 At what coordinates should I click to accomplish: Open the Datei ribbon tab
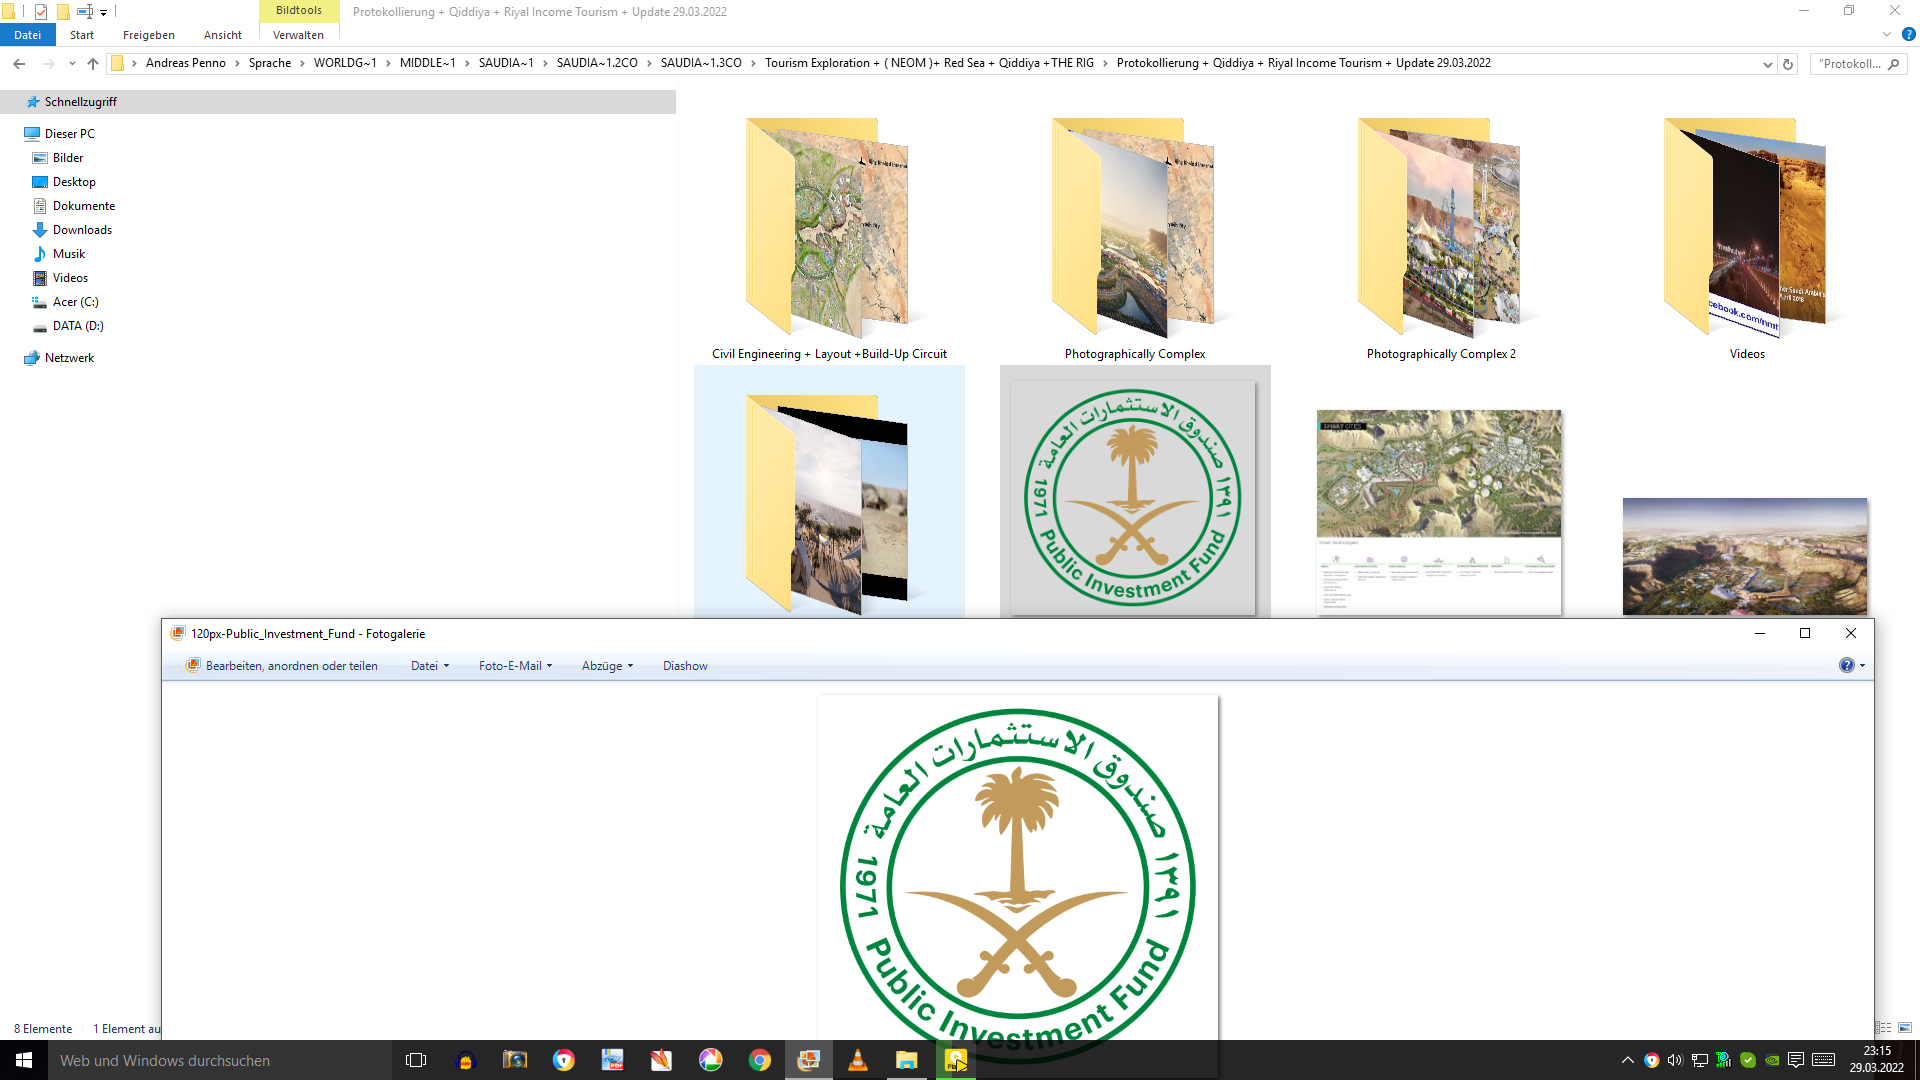coord(27,35)
